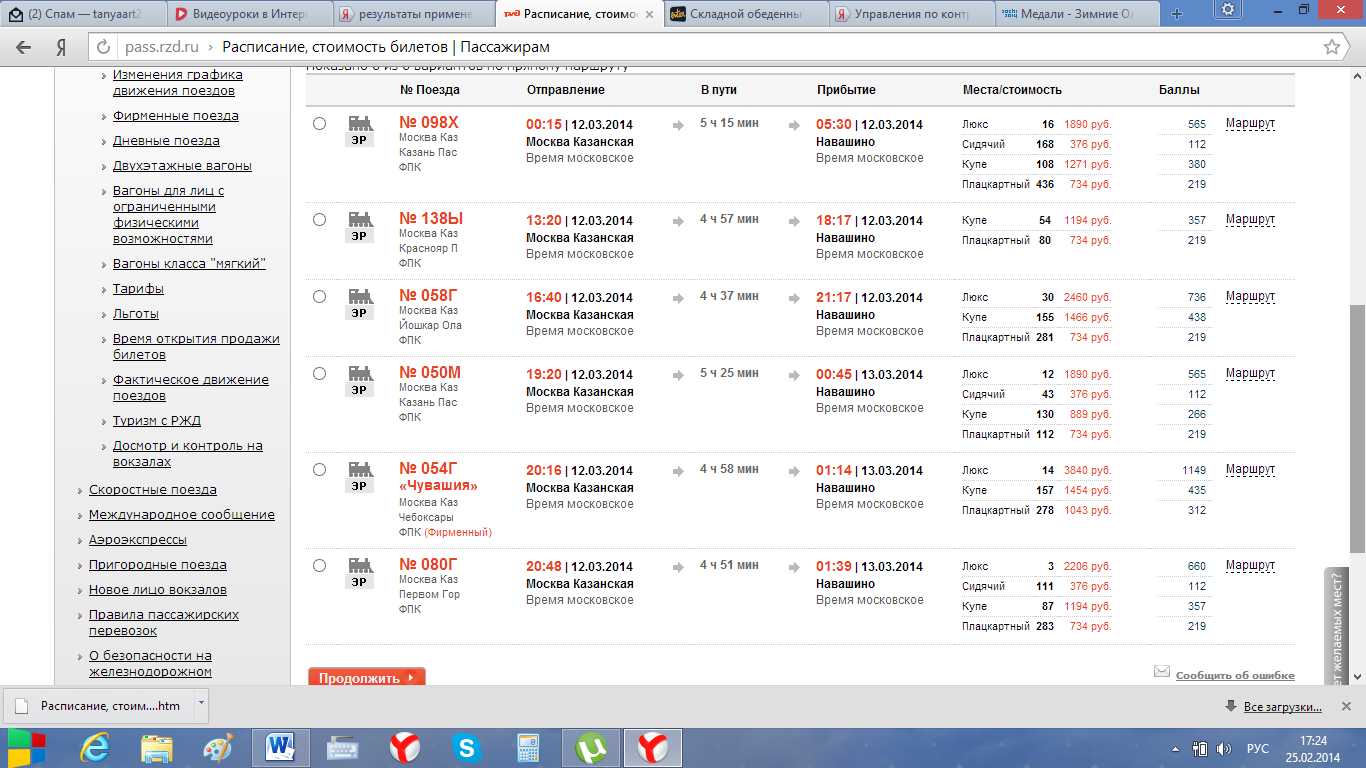Open browser settings gear icon

click(x=1228, y=10)
